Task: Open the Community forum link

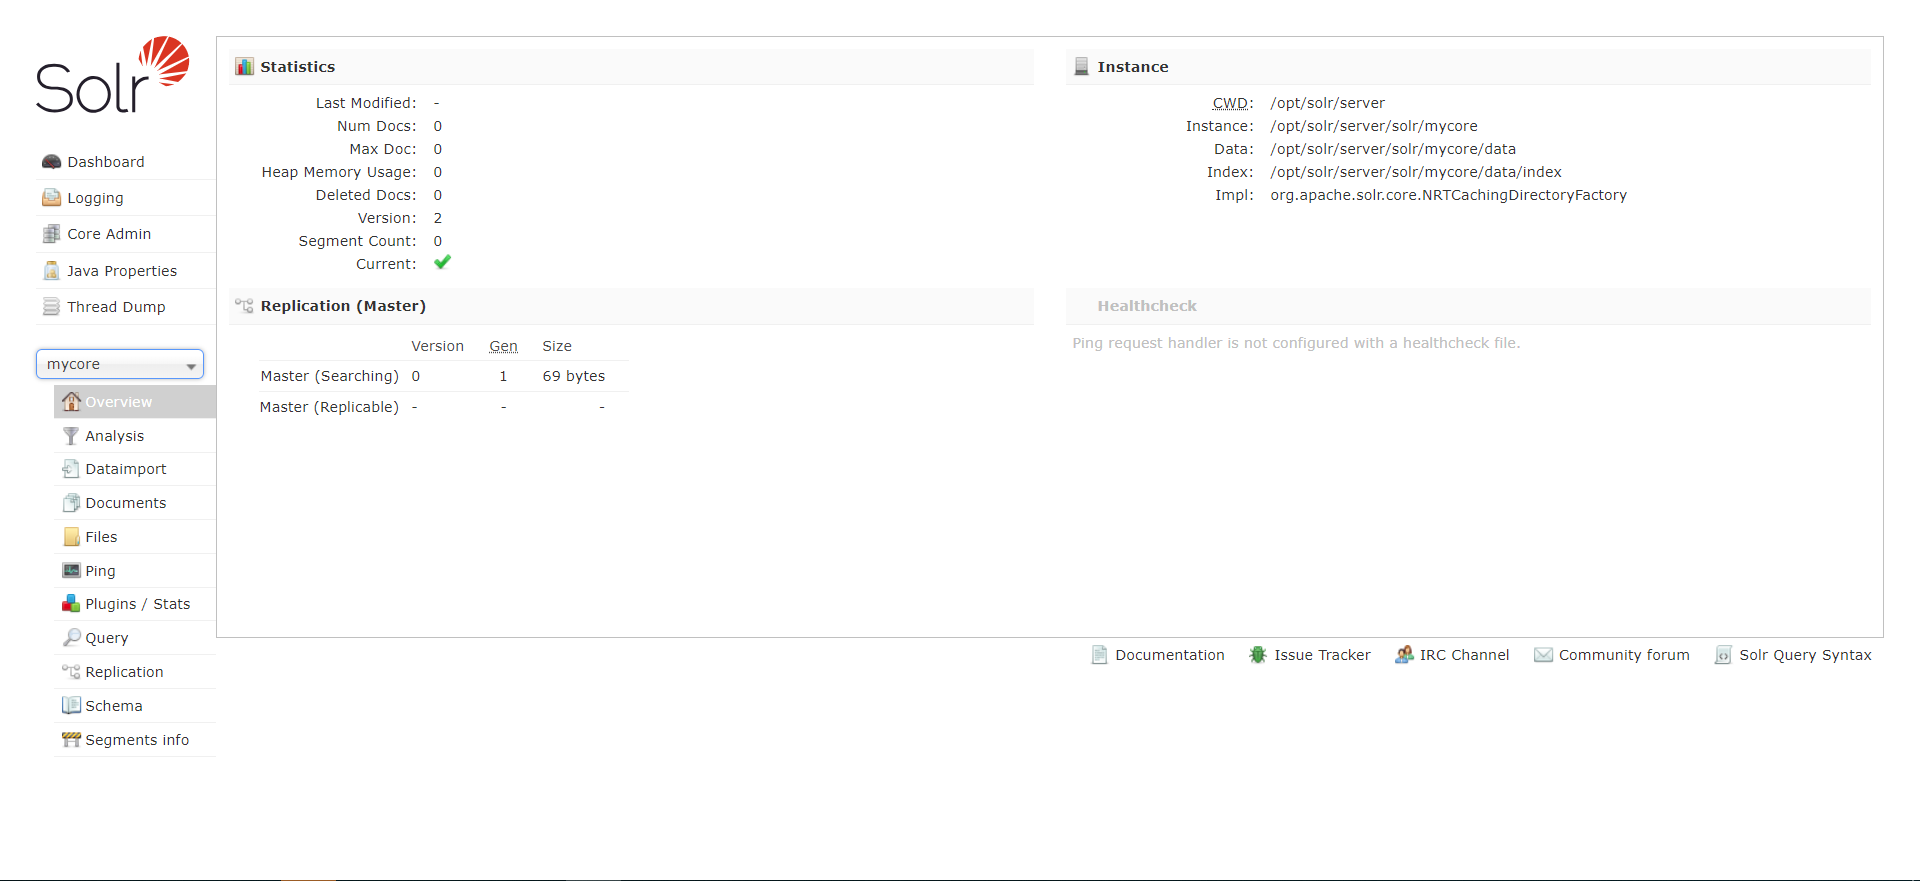Action: click(x=1624, y=655)
